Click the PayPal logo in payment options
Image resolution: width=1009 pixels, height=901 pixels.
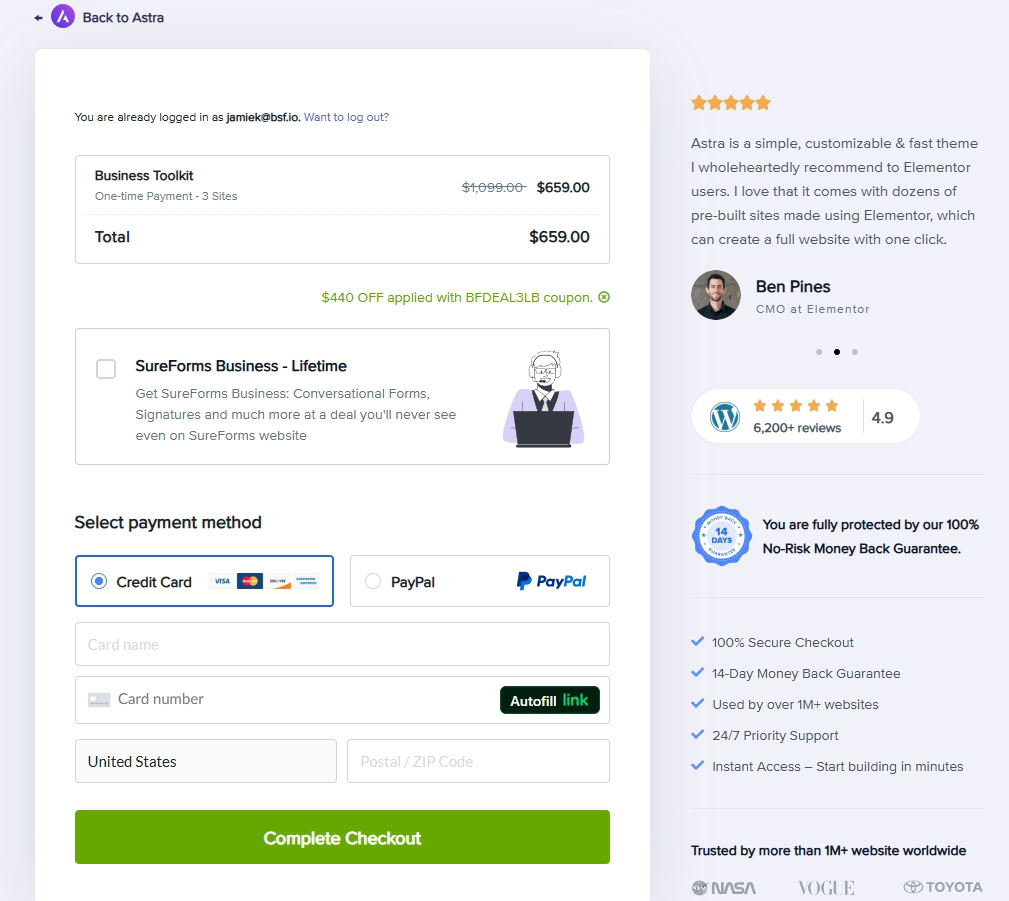tap(552, 581)
